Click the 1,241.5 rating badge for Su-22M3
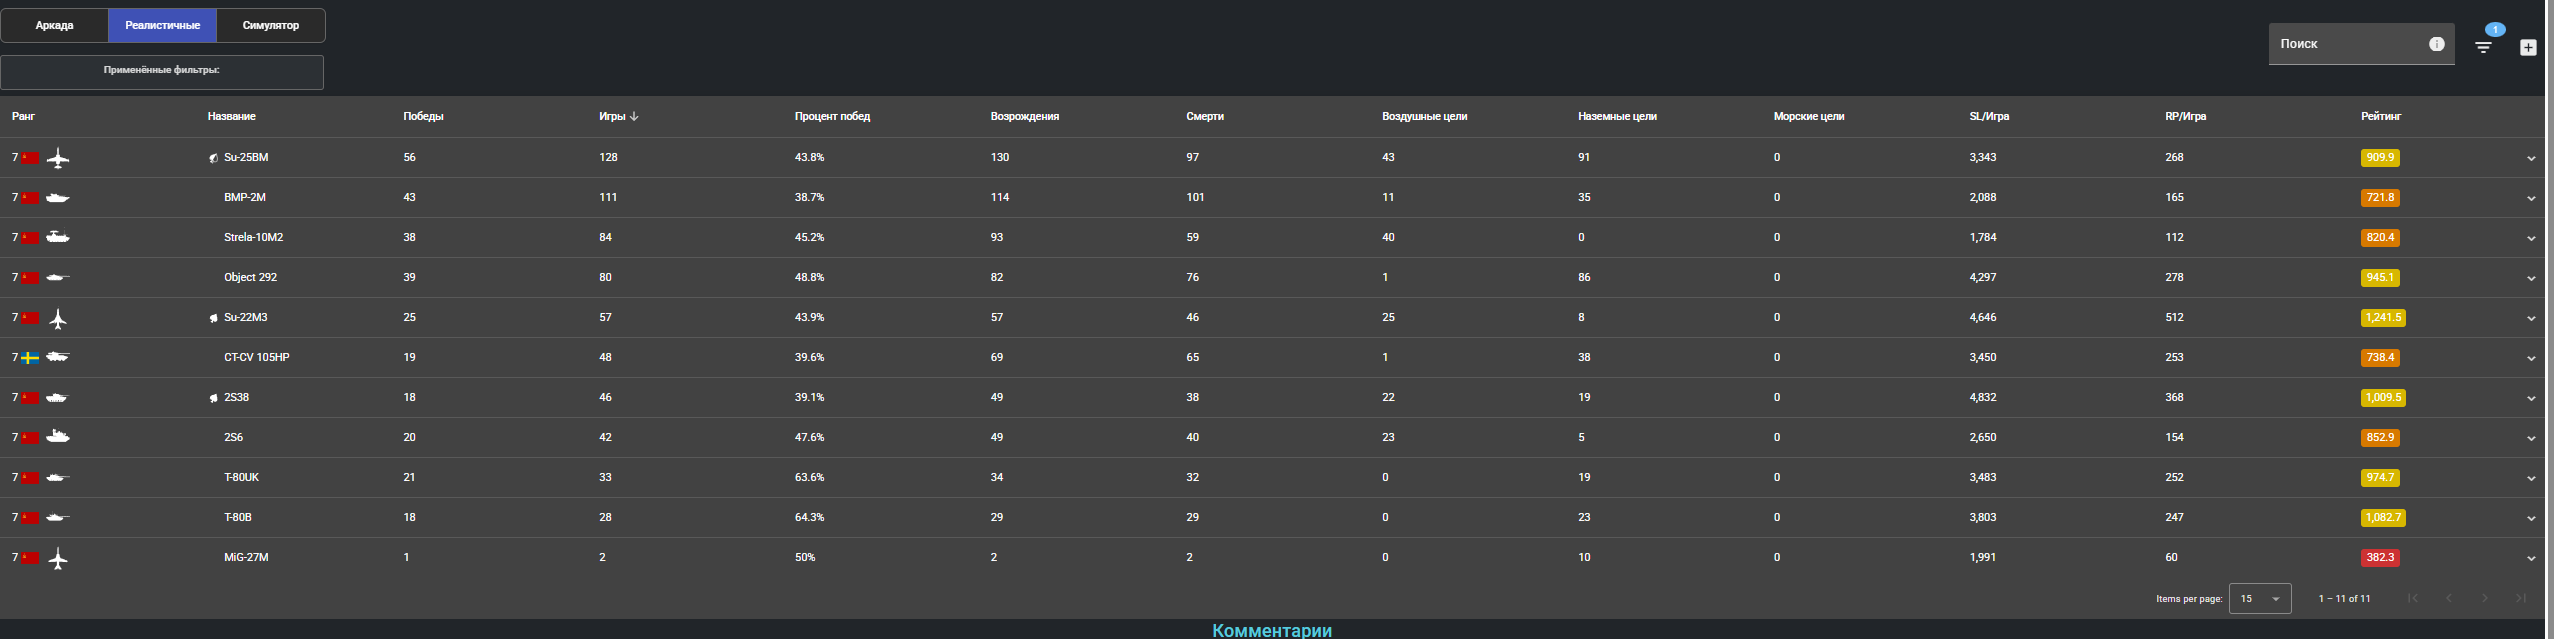 [x=2382, y=318]
